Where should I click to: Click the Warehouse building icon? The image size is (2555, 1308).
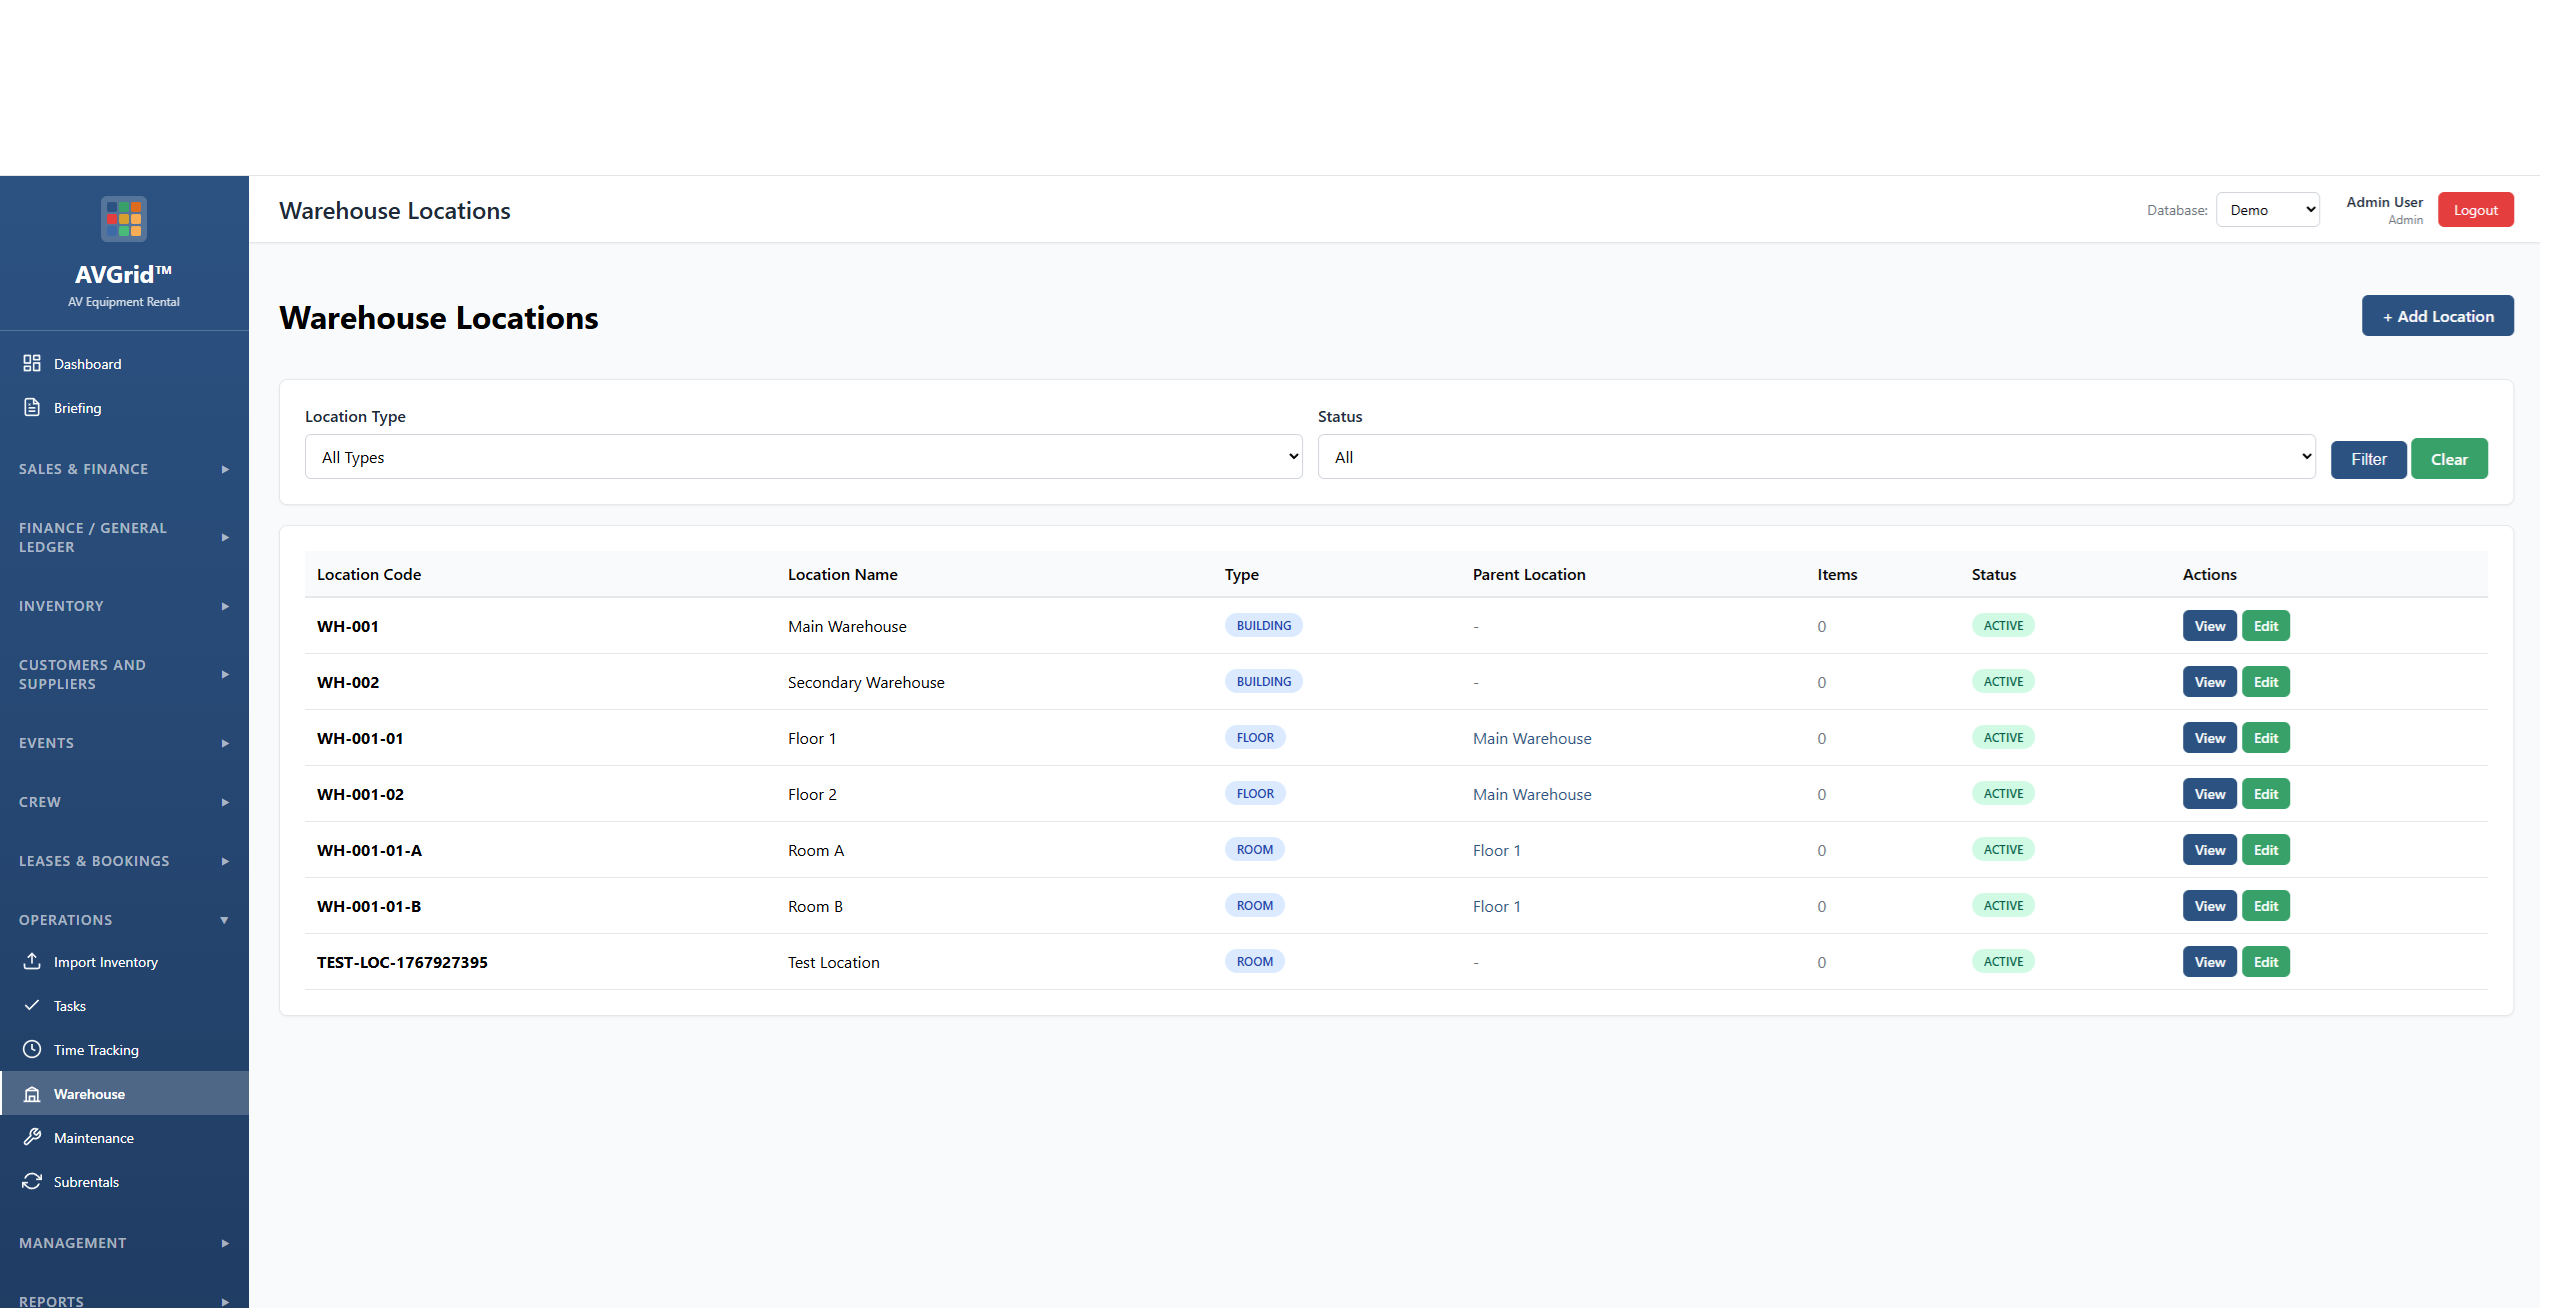(x=32, y=1093)
